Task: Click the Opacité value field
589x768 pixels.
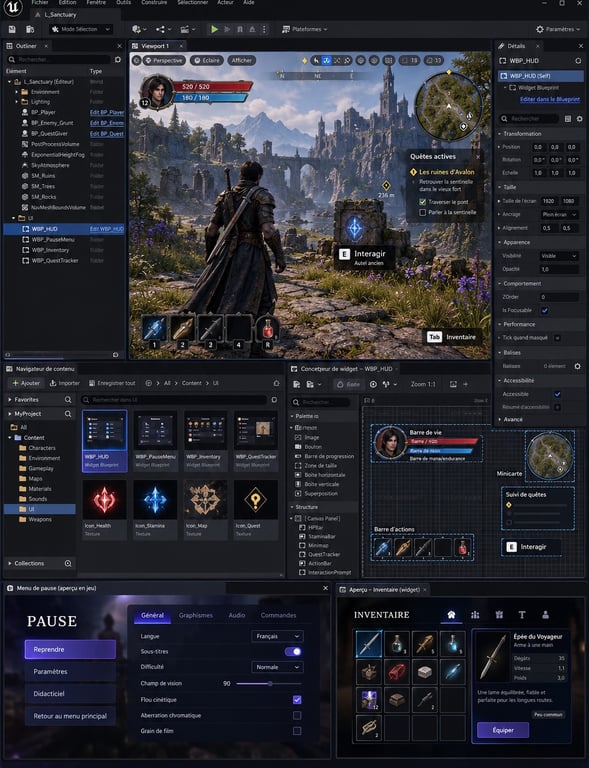Action: coord(559,269)
